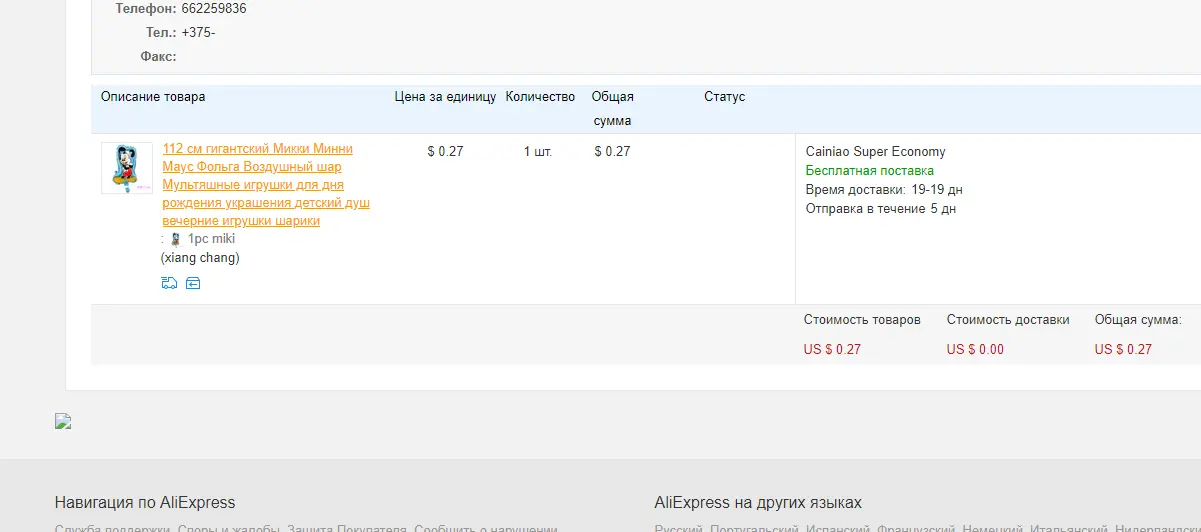Click the 'Cainiao Super Economy' shipping text

pos(875,152)
